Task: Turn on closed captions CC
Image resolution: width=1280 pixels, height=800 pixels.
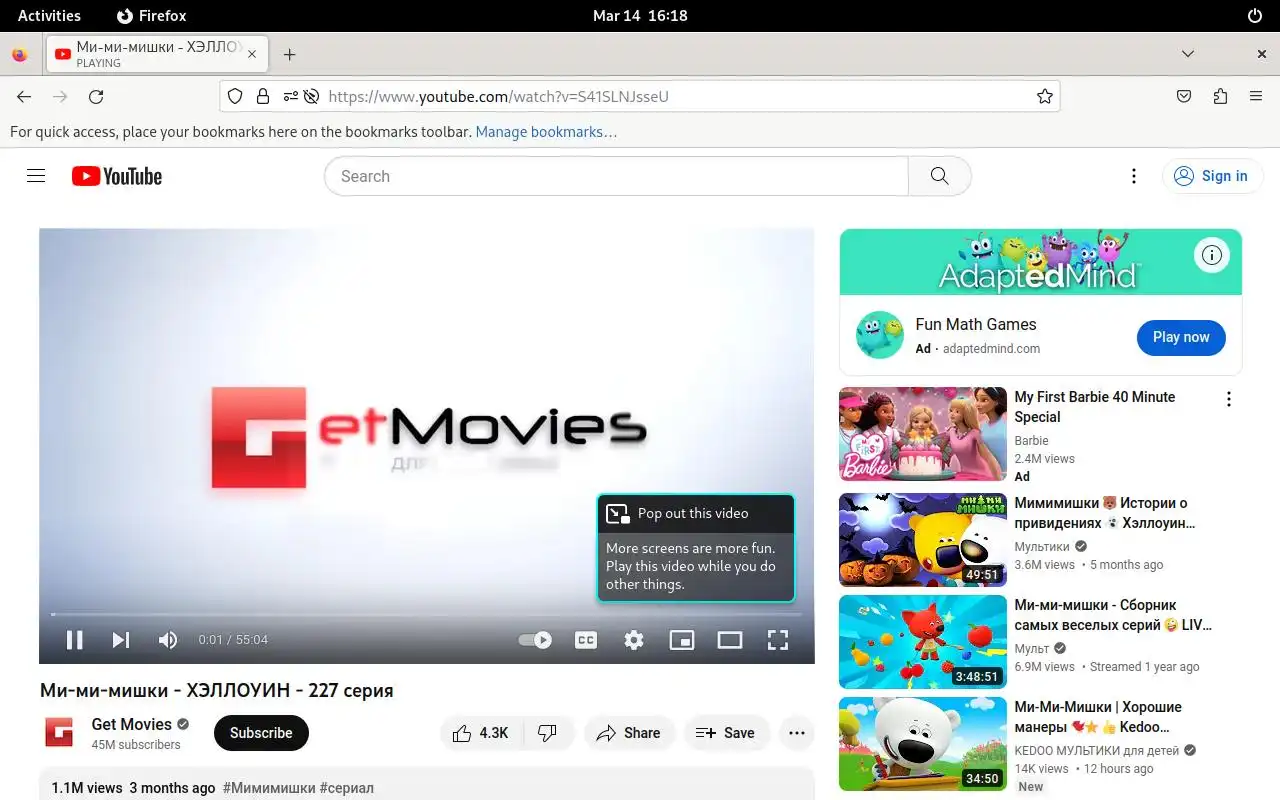Action: click(586, 640)
